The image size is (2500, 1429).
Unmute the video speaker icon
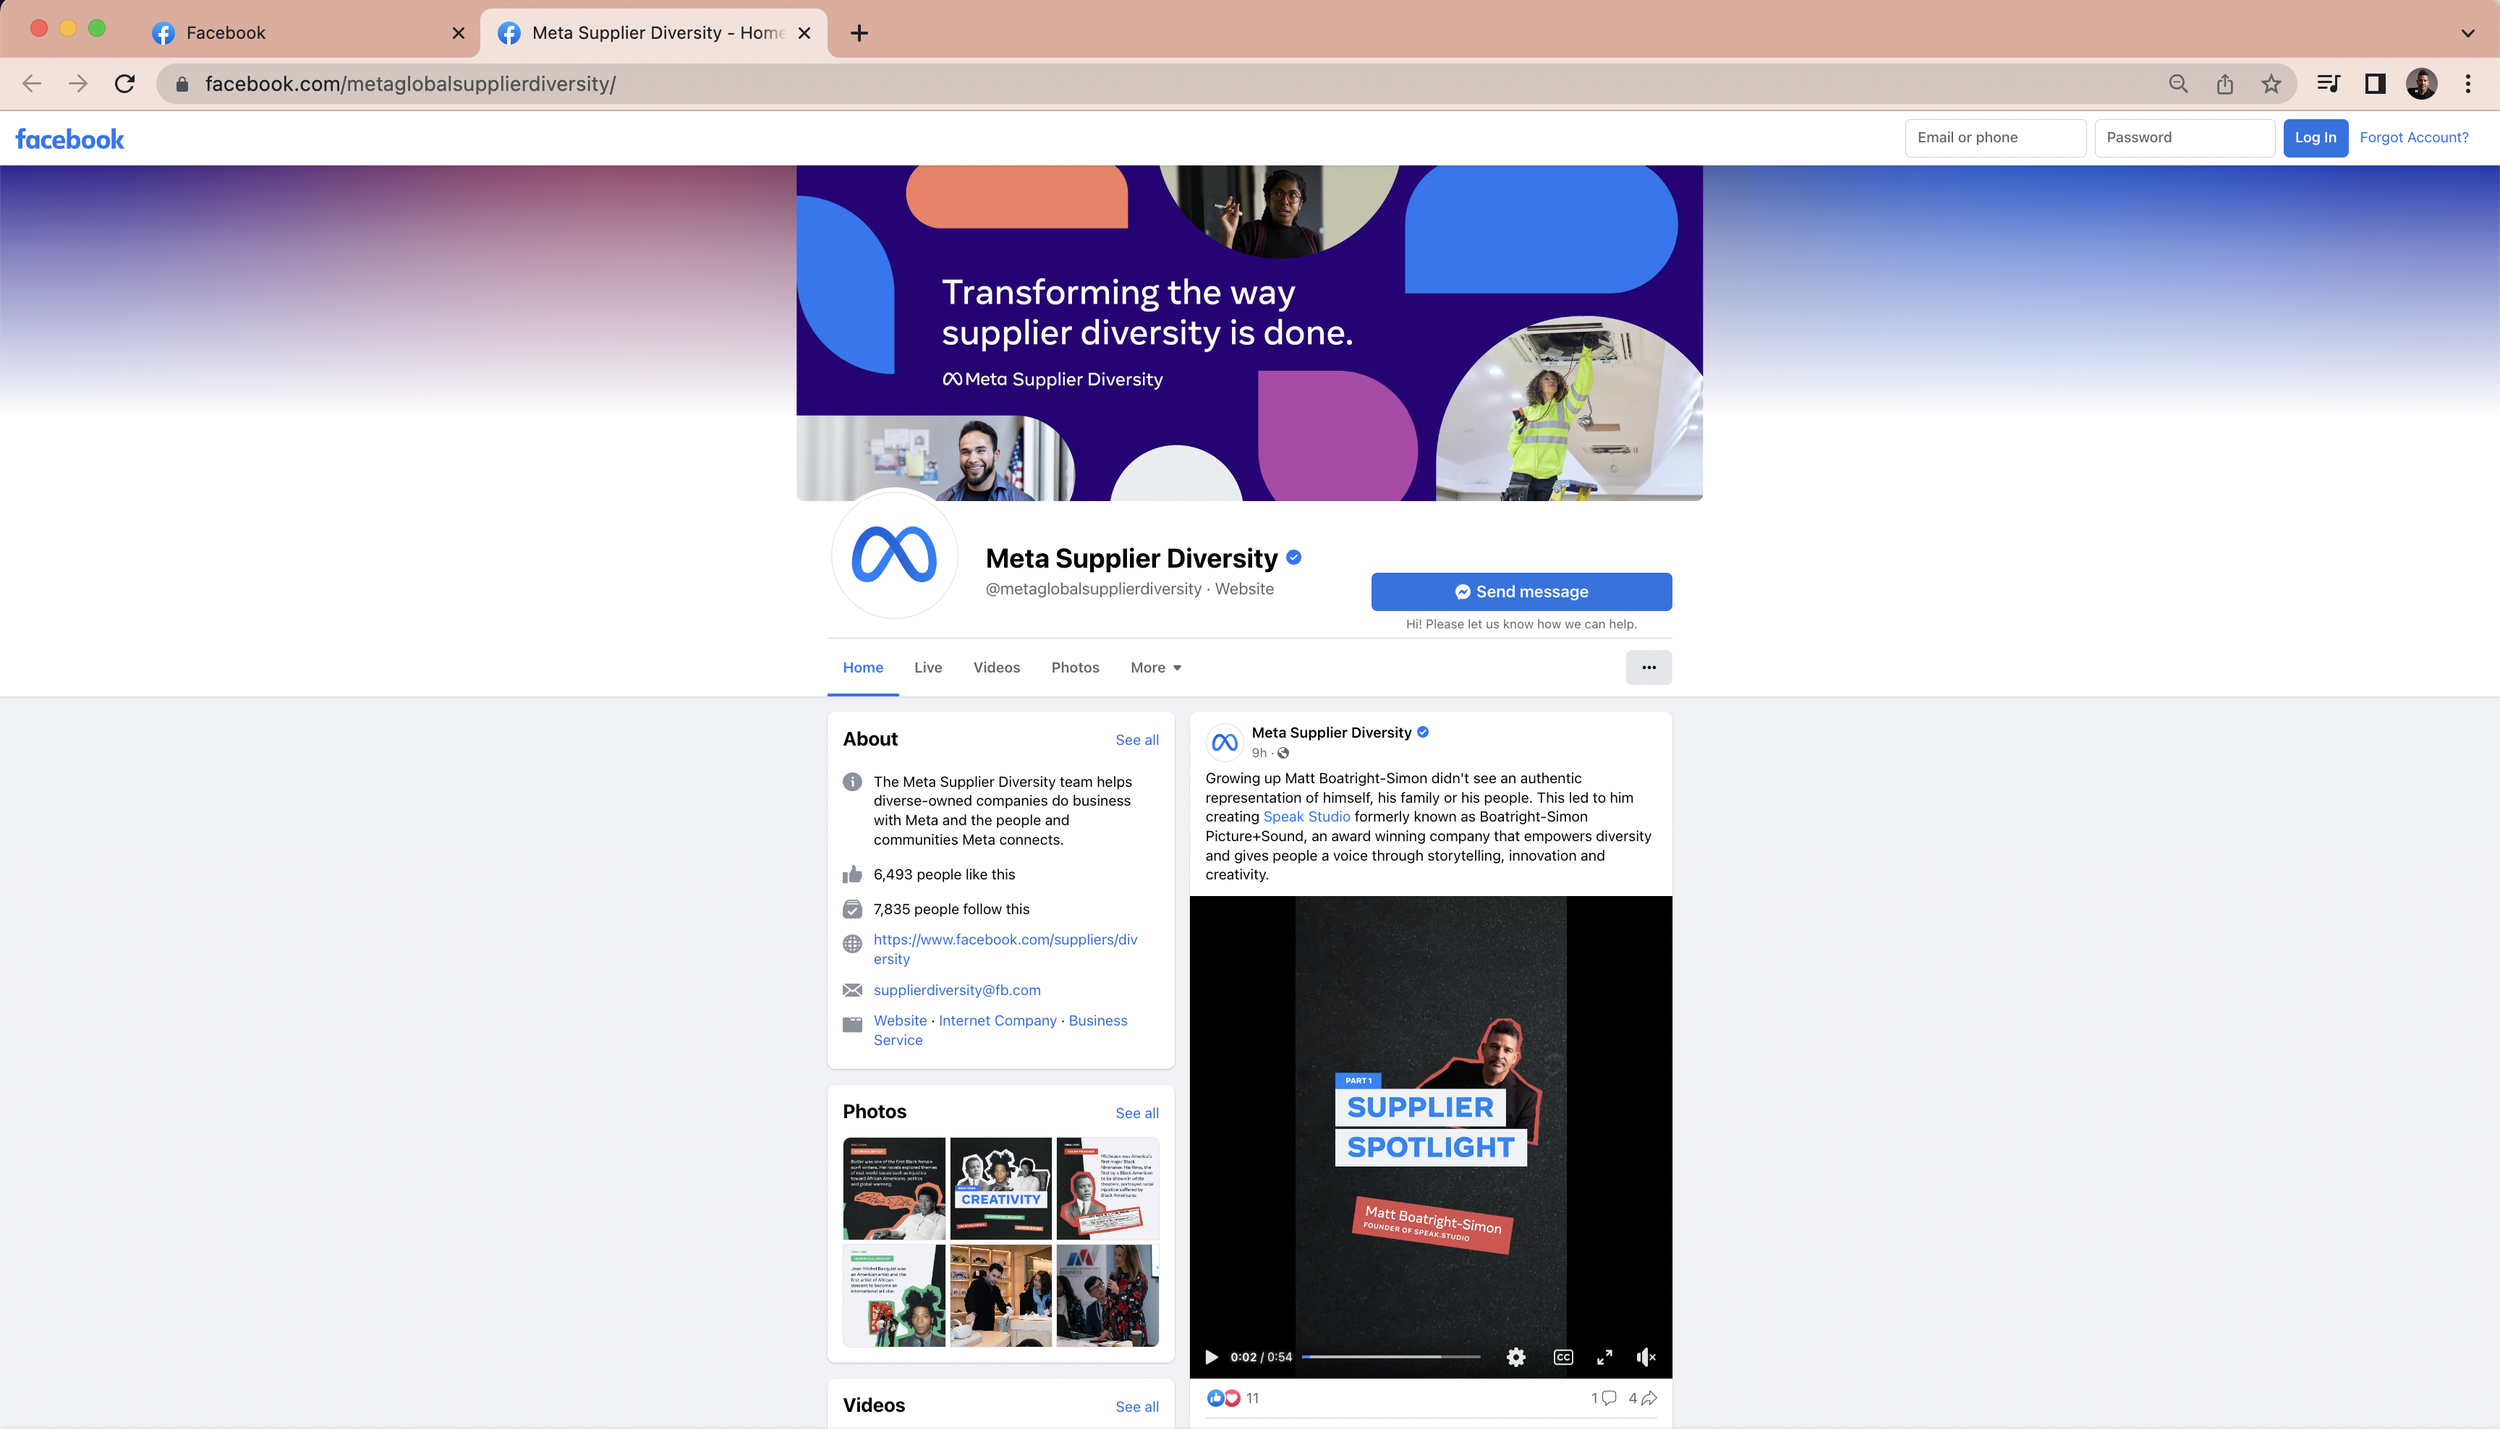coord(1645,1357)
